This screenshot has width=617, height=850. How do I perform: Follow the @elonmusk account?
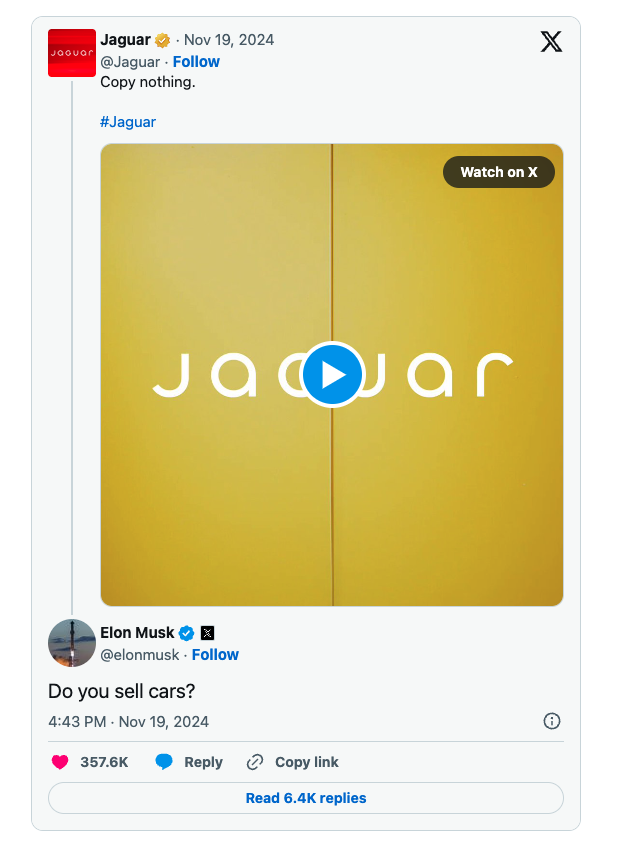coord(215,655)
